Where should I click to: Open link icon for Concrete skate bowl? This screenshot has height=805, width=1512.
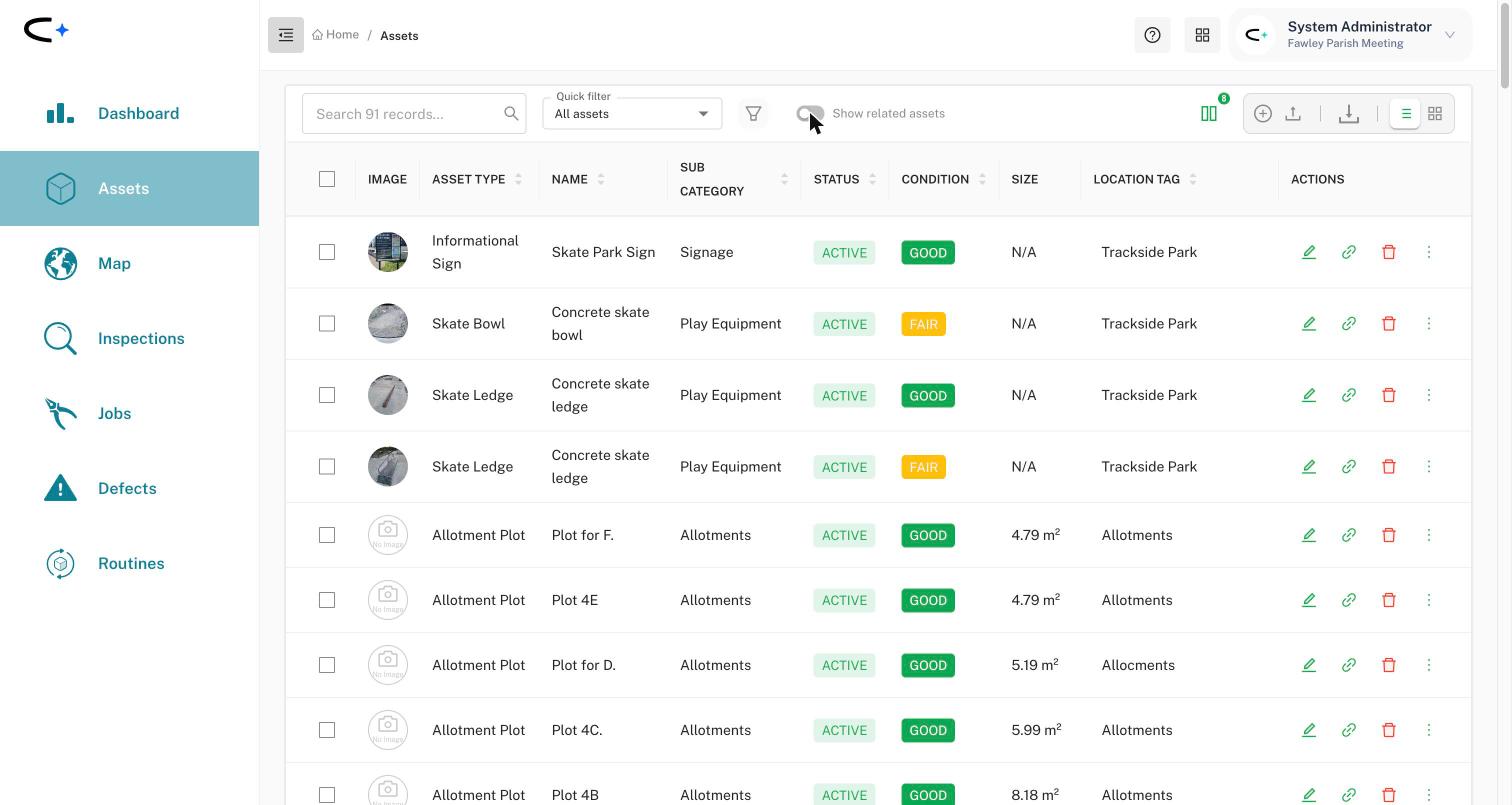1349,324
